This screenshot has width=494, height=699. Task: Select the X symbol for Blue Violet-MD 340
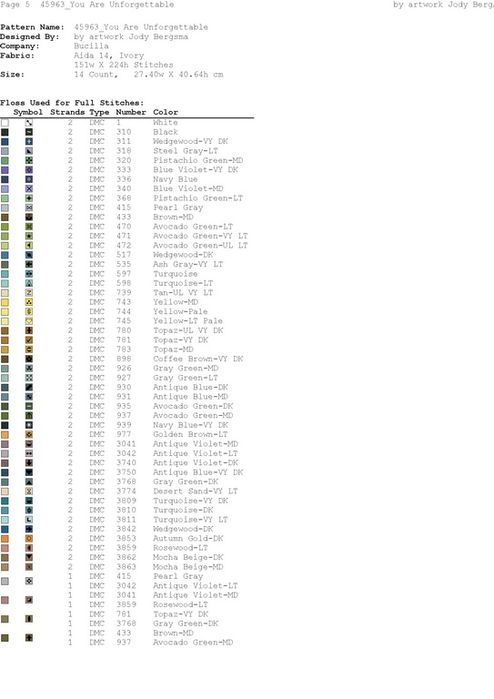click(29, 189)
